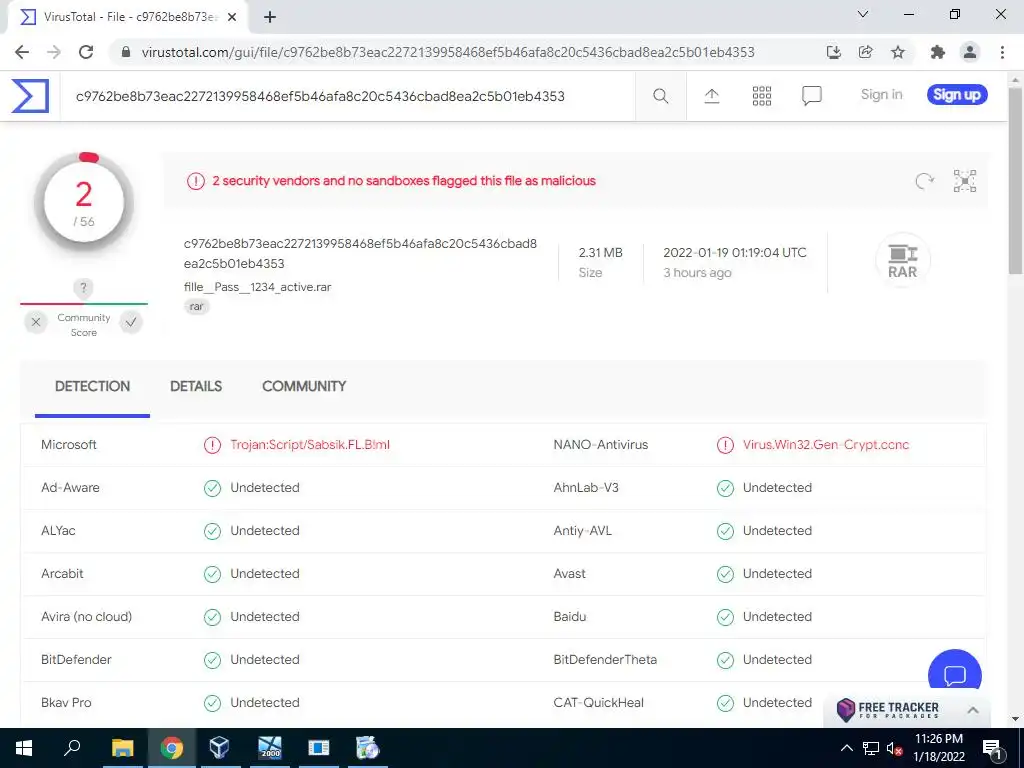The height and width of the screenshot is (768, 1024).
Task: Click the Sign up button
Action: click(957, 95)
